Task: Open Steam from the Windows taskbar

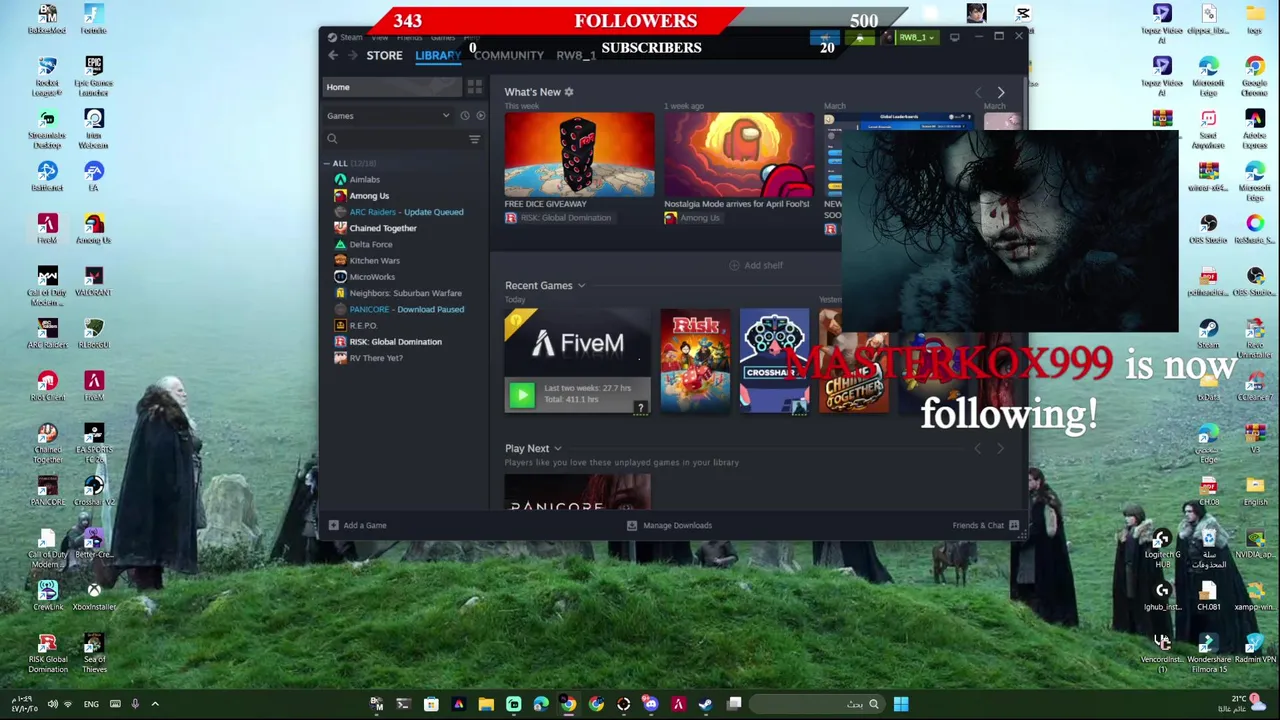Action: pyautogui.click(x=706, y=704)
